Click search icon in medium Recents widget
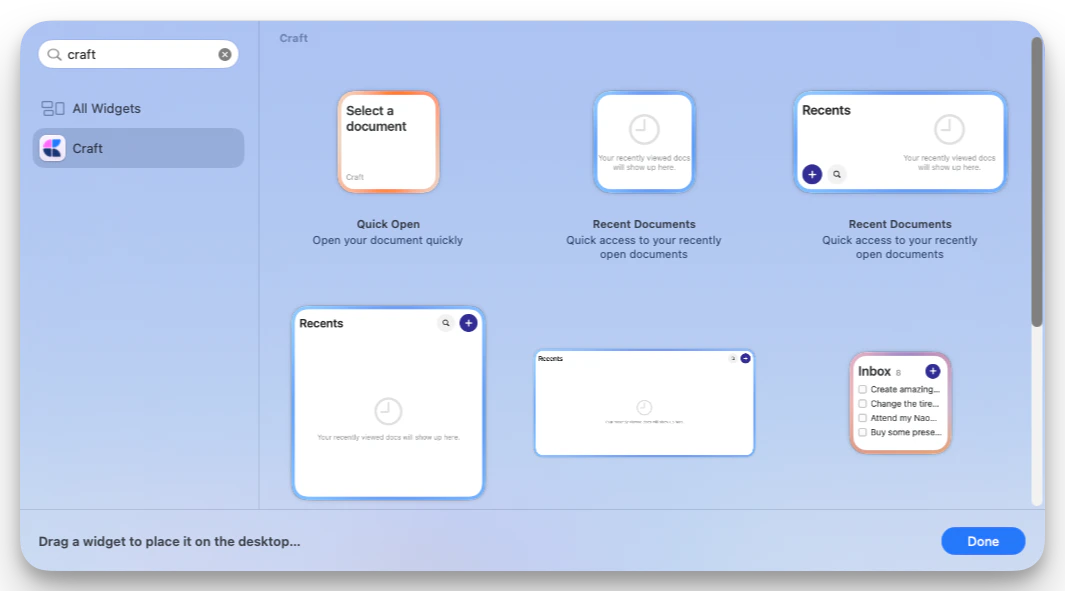This screenshot has width=1065, height=591. [x=837, y=175]
